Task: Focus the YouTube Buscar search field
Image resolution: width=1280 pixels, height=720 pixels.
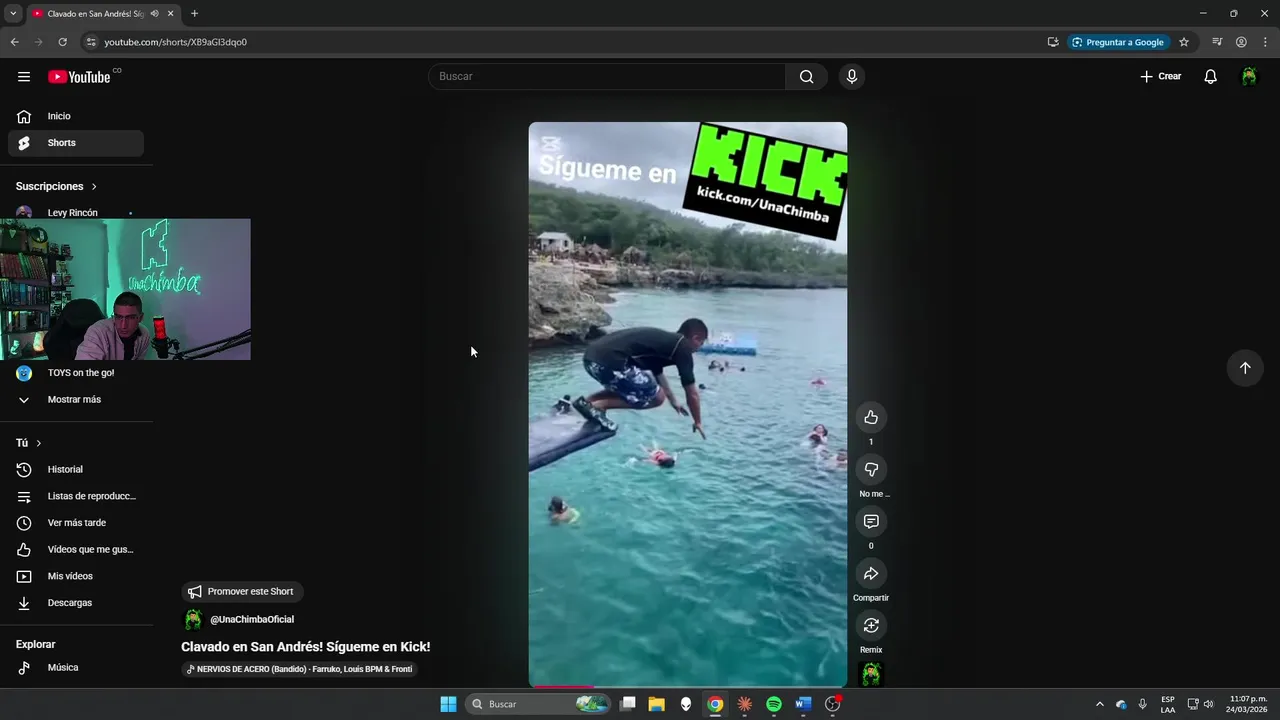Action: point(608,77)
